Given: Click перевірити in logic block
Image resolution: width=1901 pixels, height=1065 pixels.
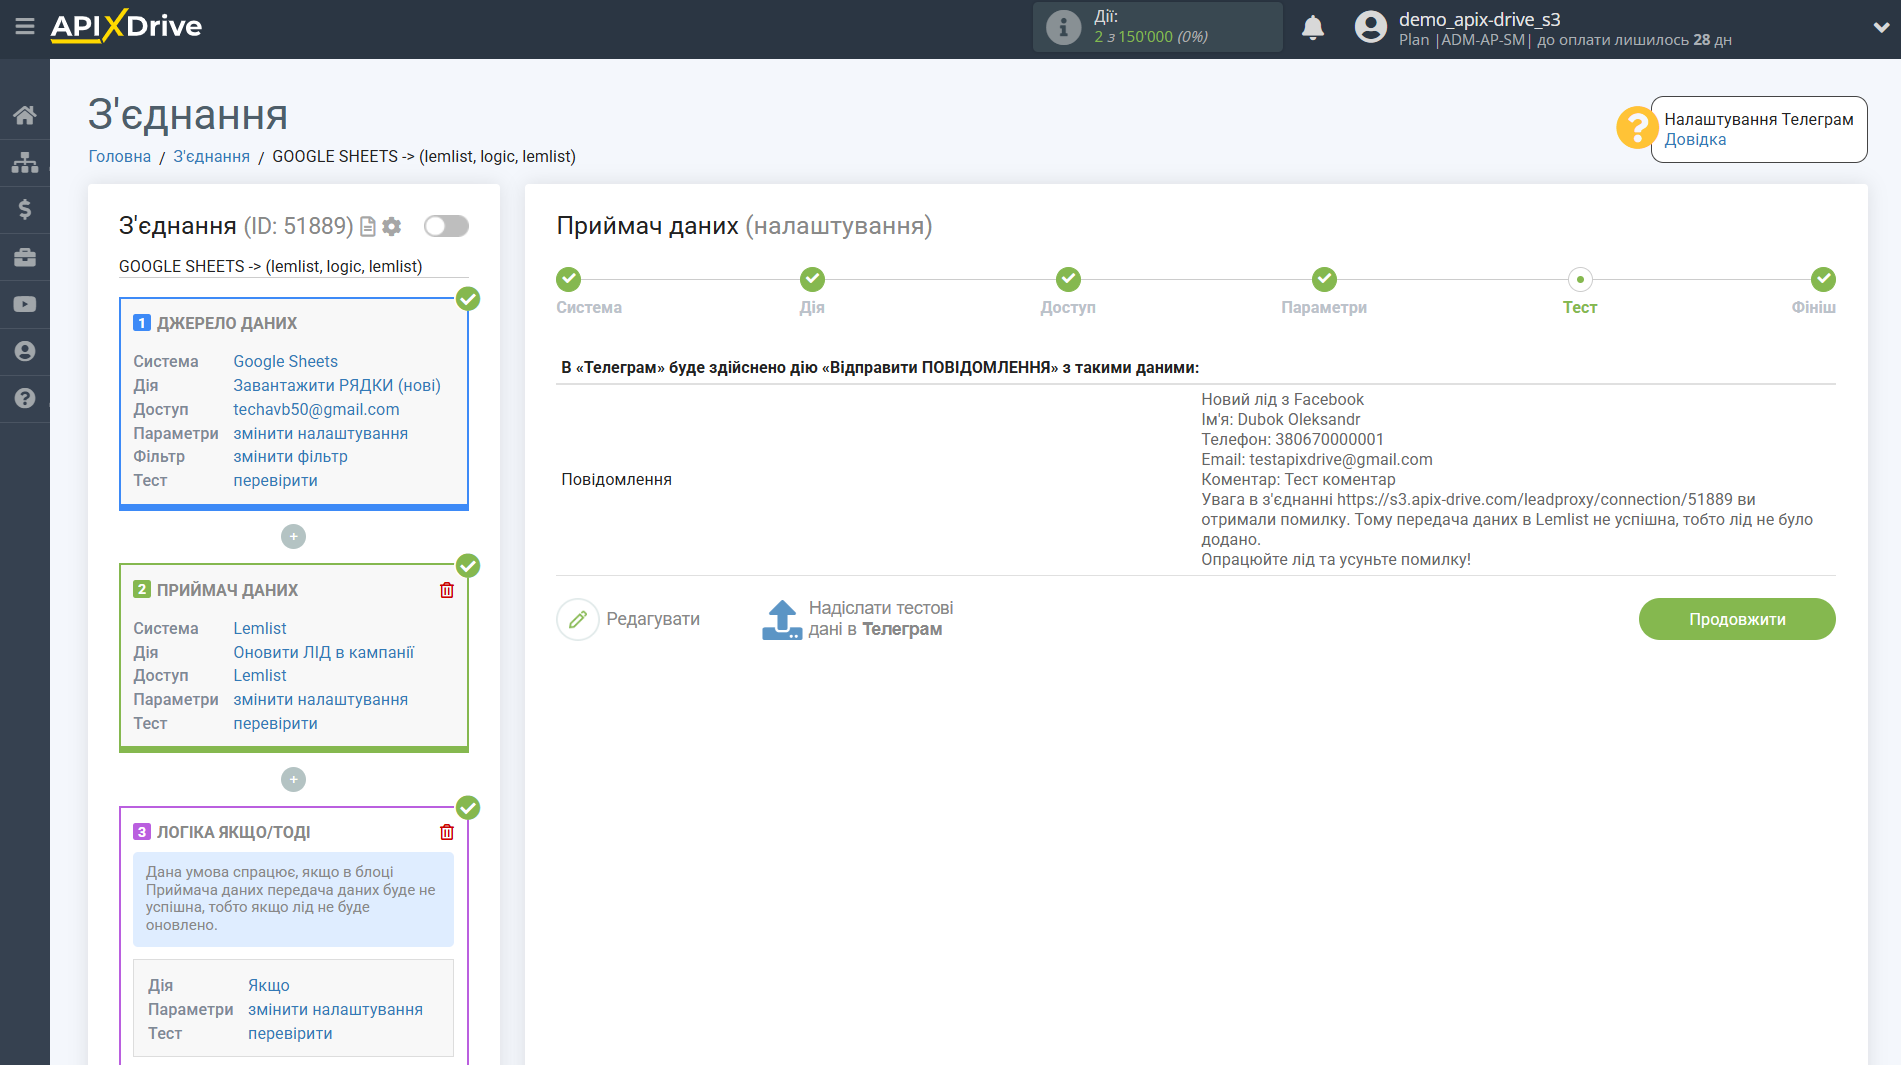Looking at the screenshot, I should [291, 1033].
